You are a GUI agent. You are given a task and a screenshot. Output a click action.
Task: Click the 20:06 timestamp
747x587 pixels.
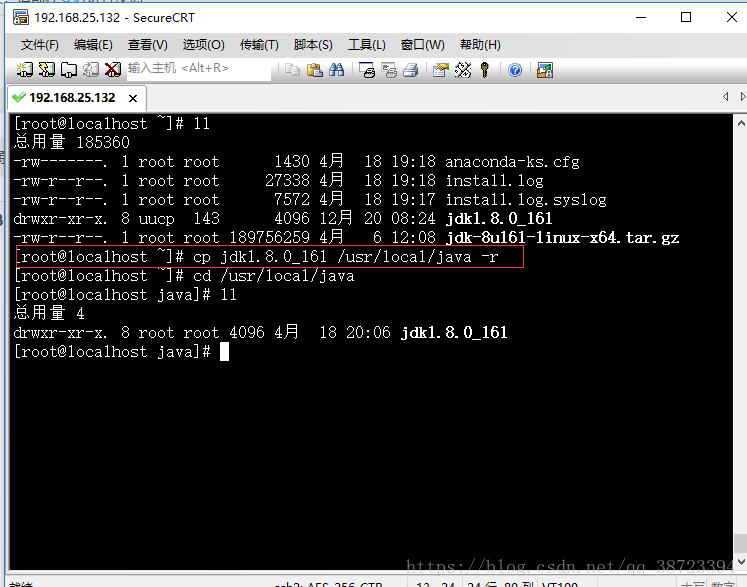(368, 333)
